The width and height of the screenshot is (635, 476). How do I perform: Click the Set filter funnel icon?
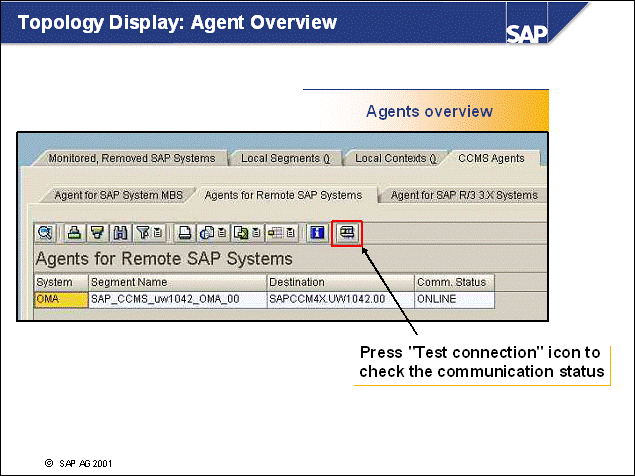146,233
